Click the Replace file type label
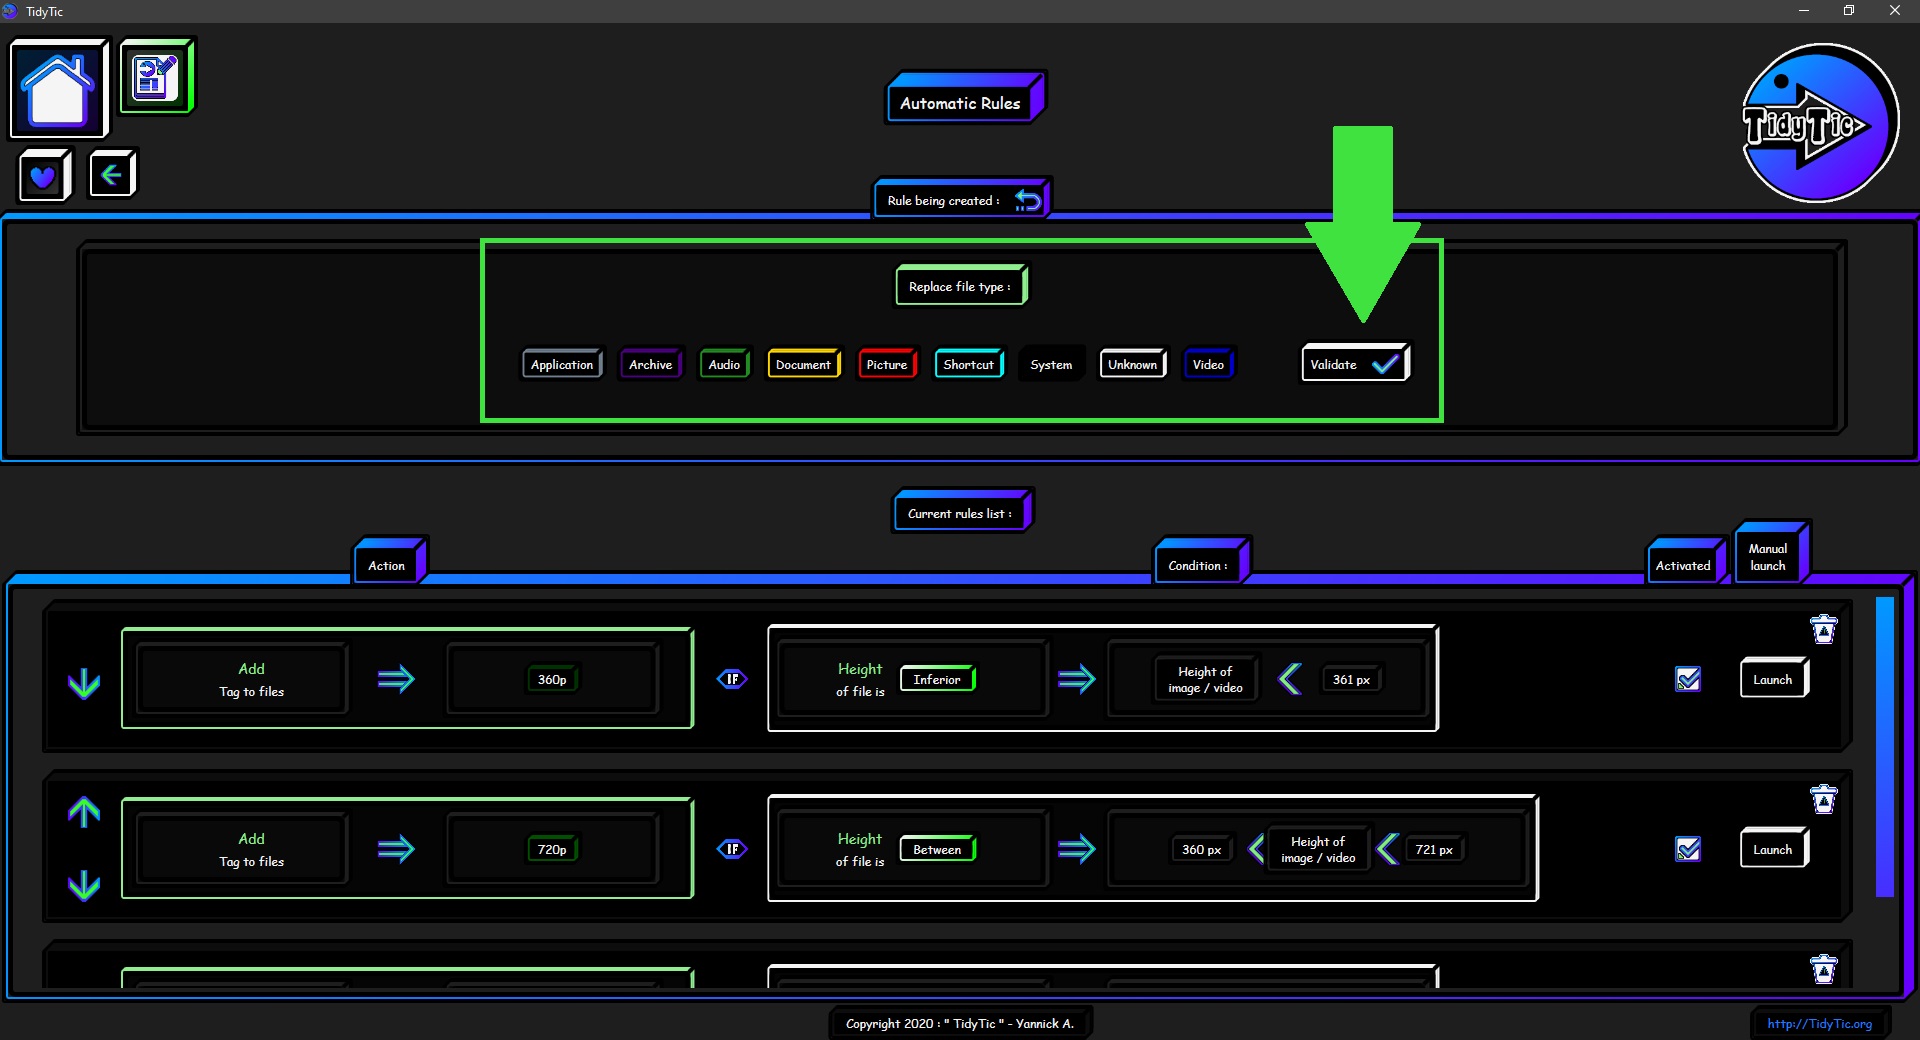 click(x=960, y=286)
